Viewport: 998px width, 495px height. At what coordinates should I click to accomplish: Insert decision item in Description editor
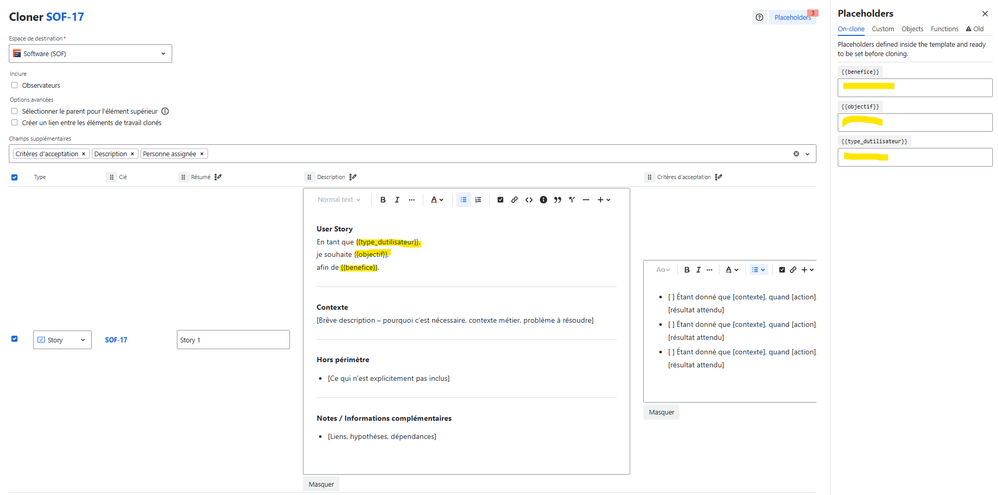pos(572,200)
